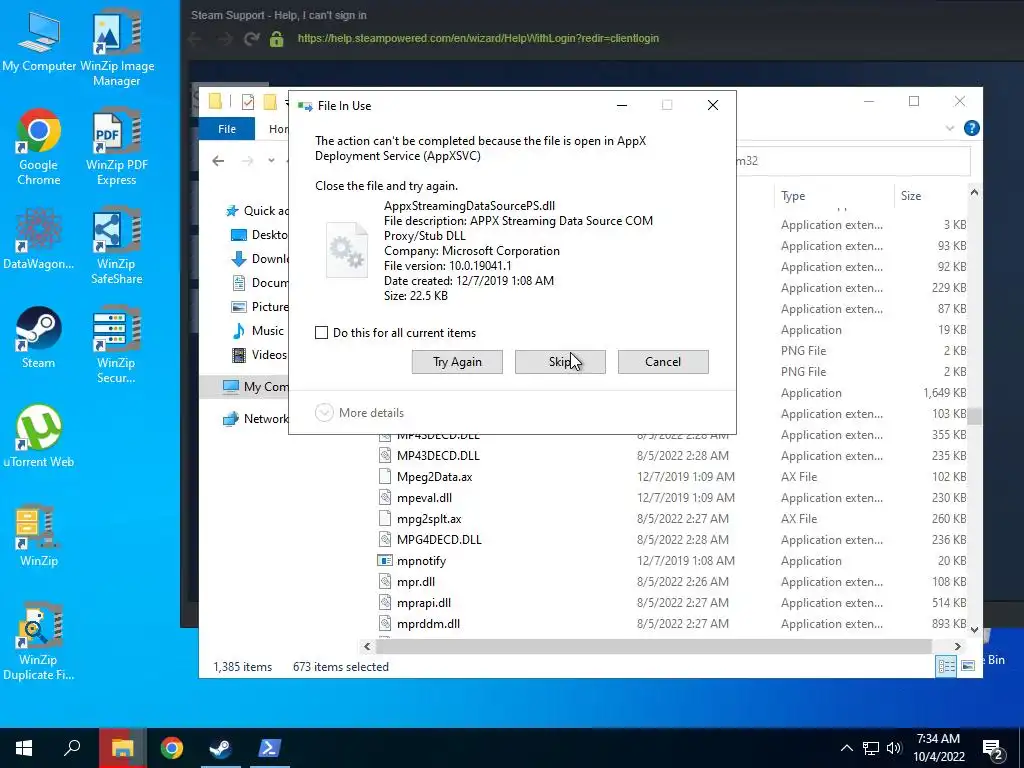Click the Windows Start button
The height and width of the screenshot is (768, 1024).
click(x=24, y=748)
